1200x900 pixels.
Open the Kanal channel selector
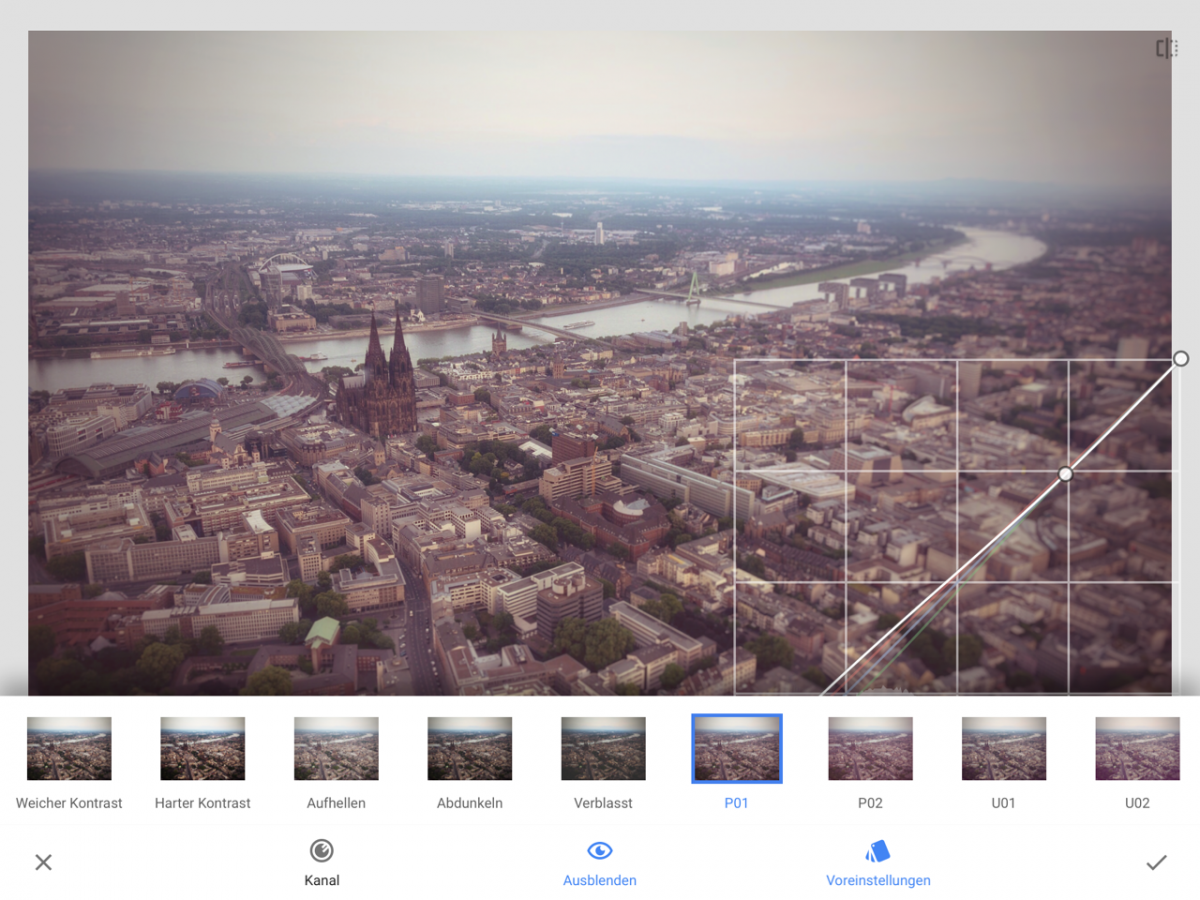pos(322,863)
